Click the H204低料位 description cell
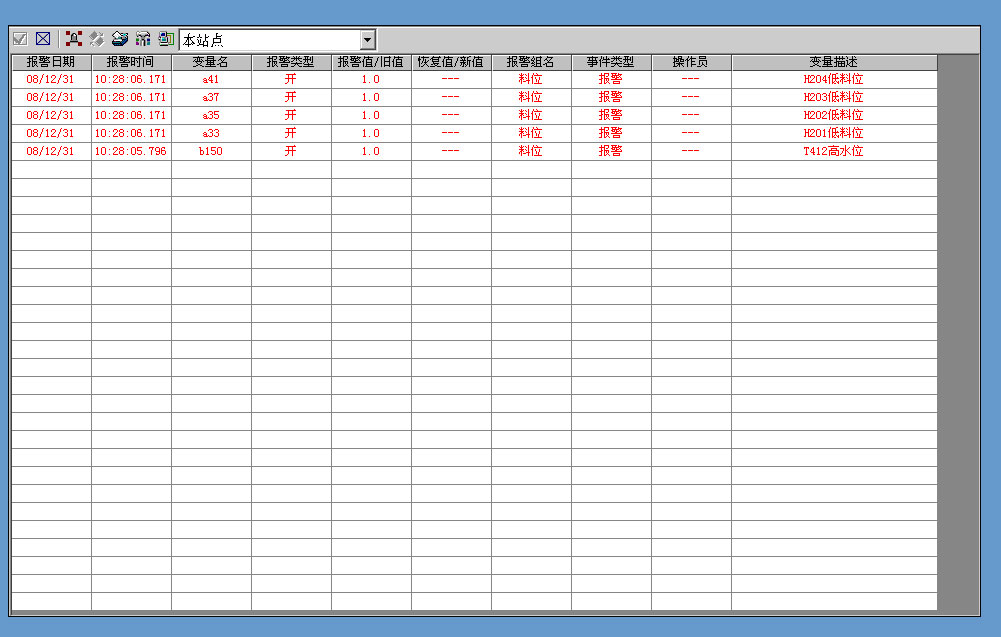 click(834, 79)
